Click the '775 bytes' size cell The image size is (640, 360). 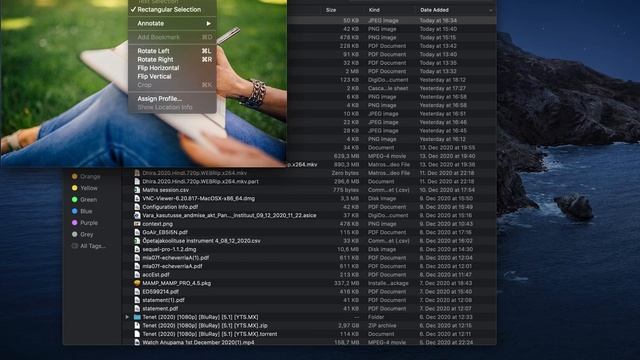pyautogui.click(x=346, y=190)
